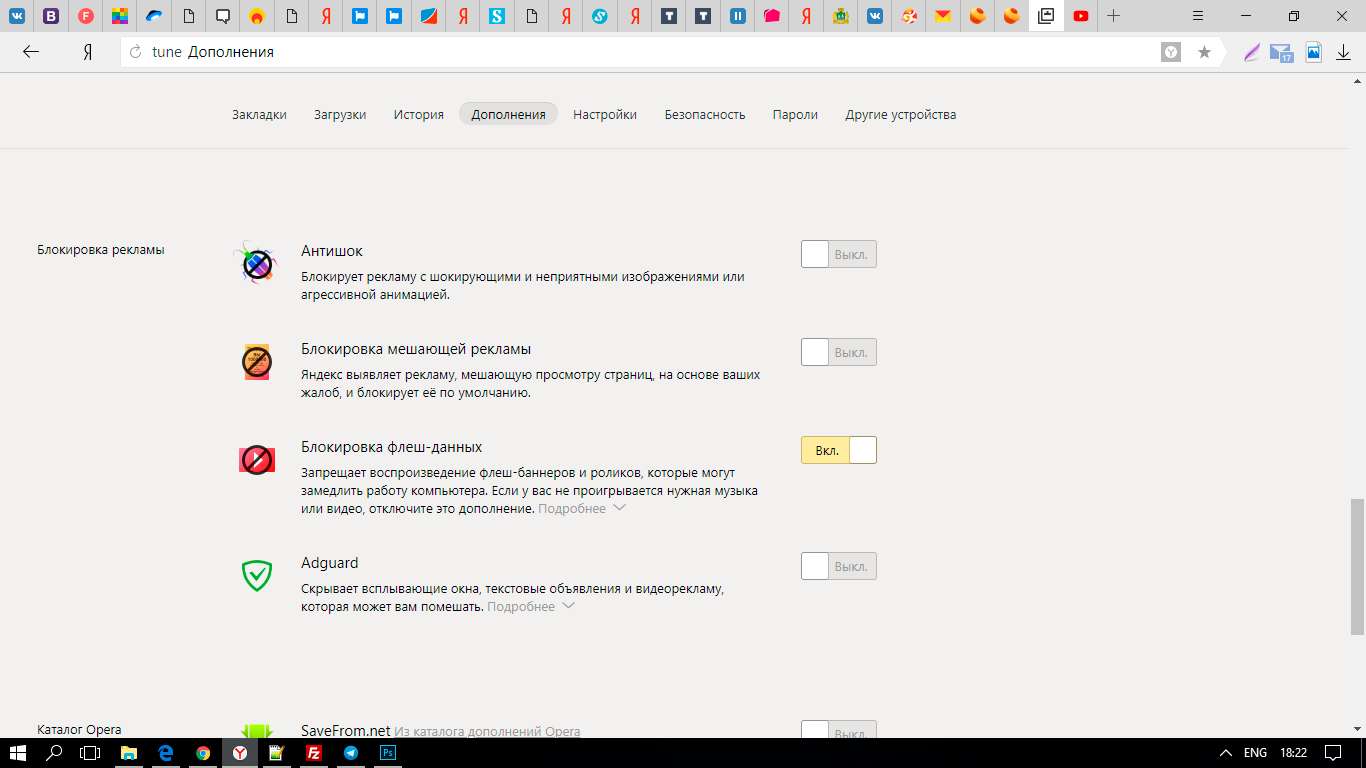Switch to the speech bubble tab
The width and height of the screenshot is (1366, 768).
pos(223,16)
